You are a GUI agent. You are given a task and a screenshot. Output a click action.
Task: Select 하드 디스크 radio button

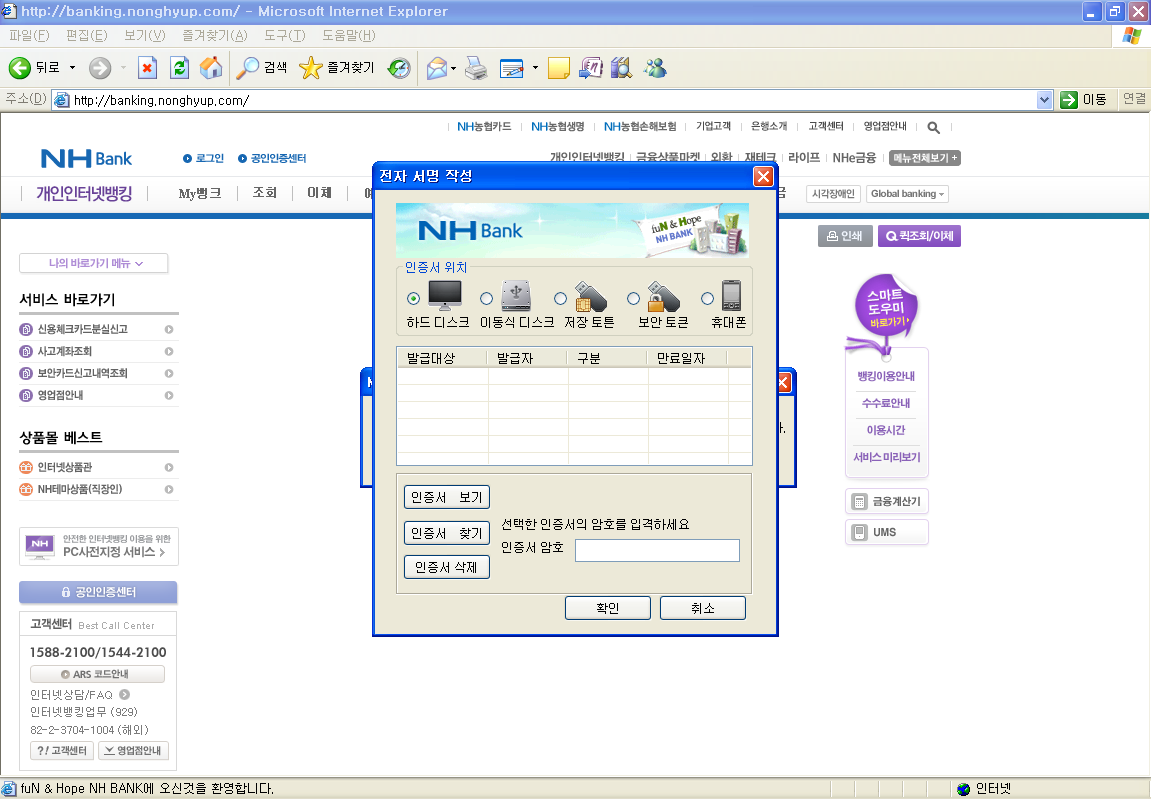pos(413,298)
